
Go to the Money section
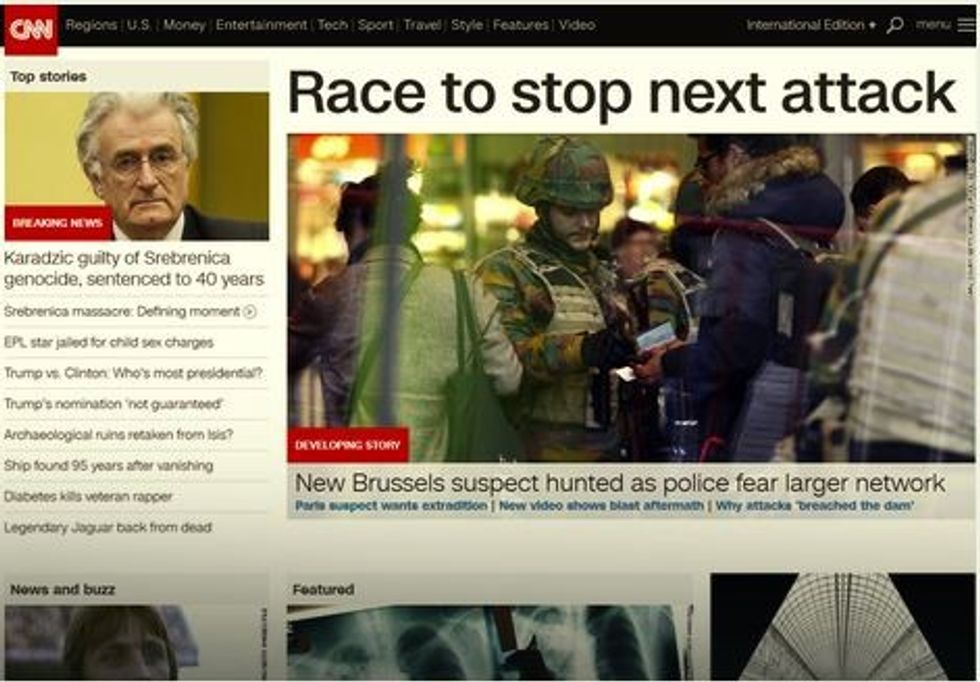point(184,25)
